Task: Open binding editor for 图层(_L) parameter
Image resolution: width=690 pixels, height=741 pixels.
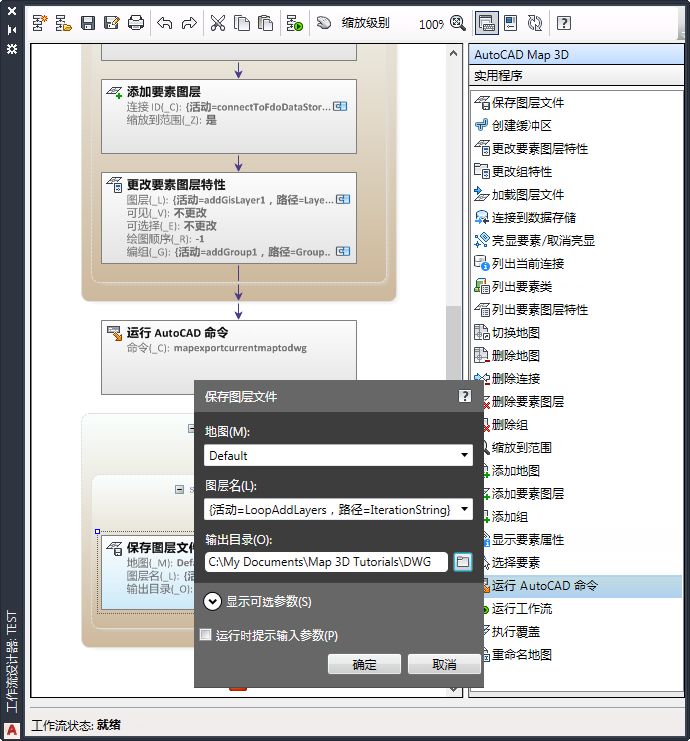Action: (343, 199)
